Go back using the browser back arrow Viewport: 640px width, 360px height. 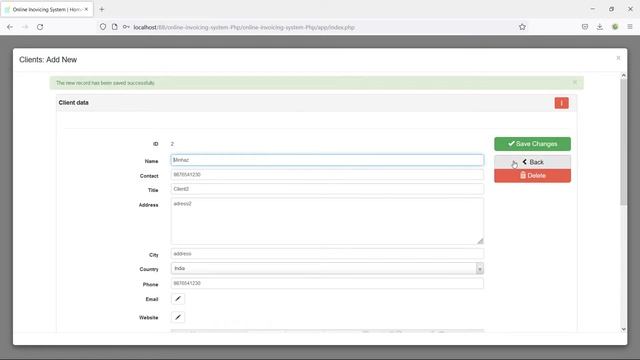tap(10, 27)
